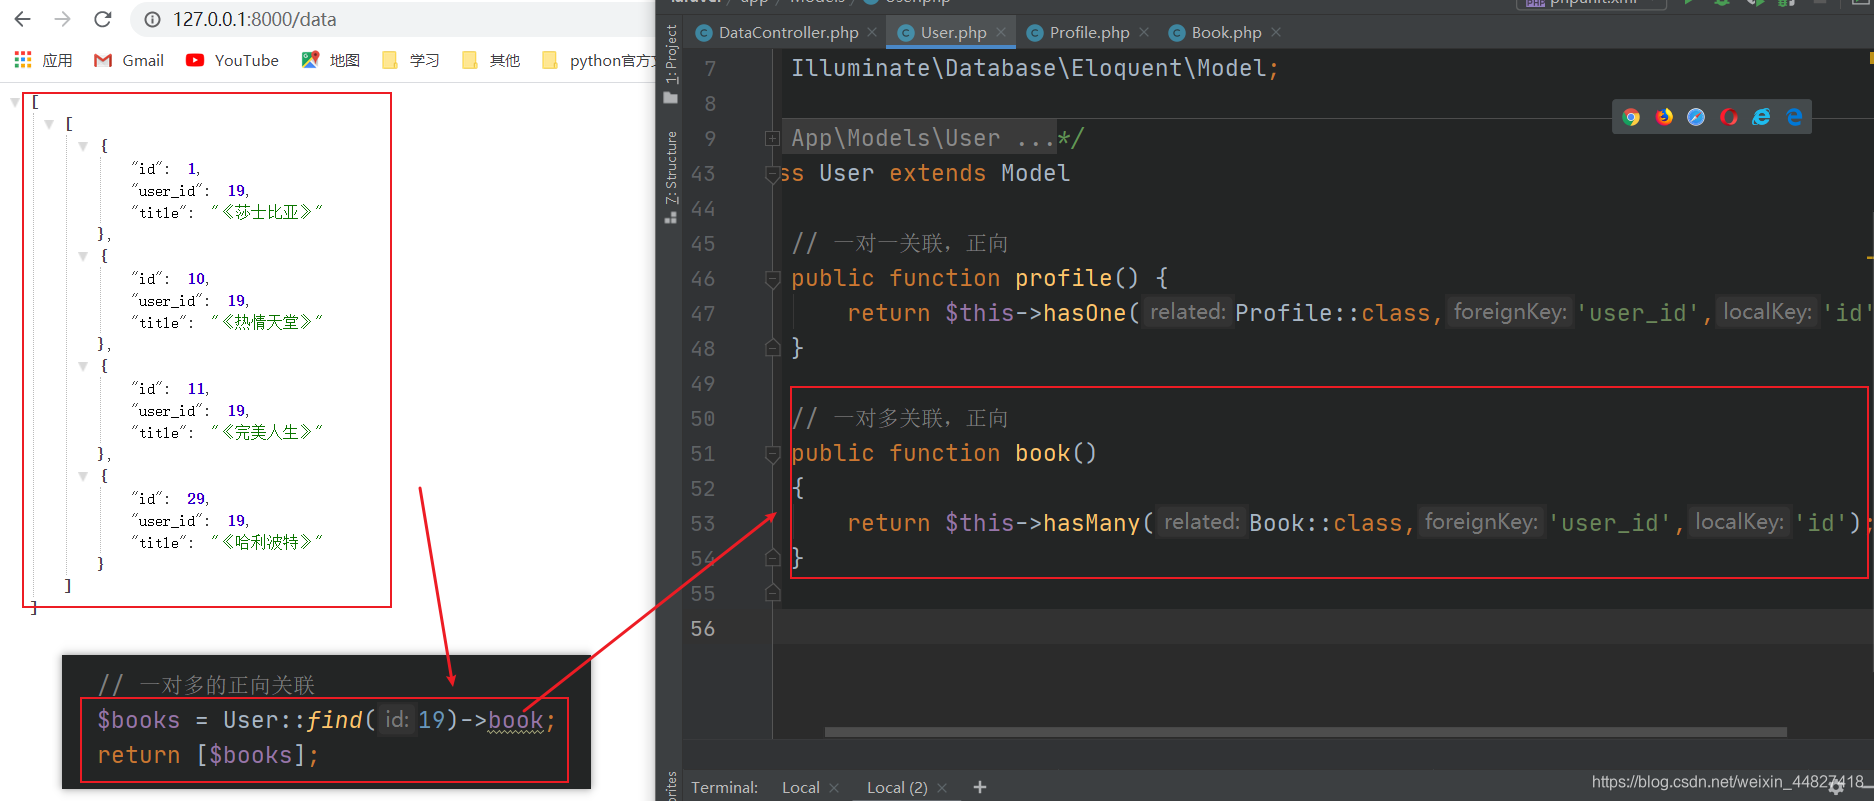1874x801 pixels.
Task: Add a new terminal session
Action: [980, 787]
